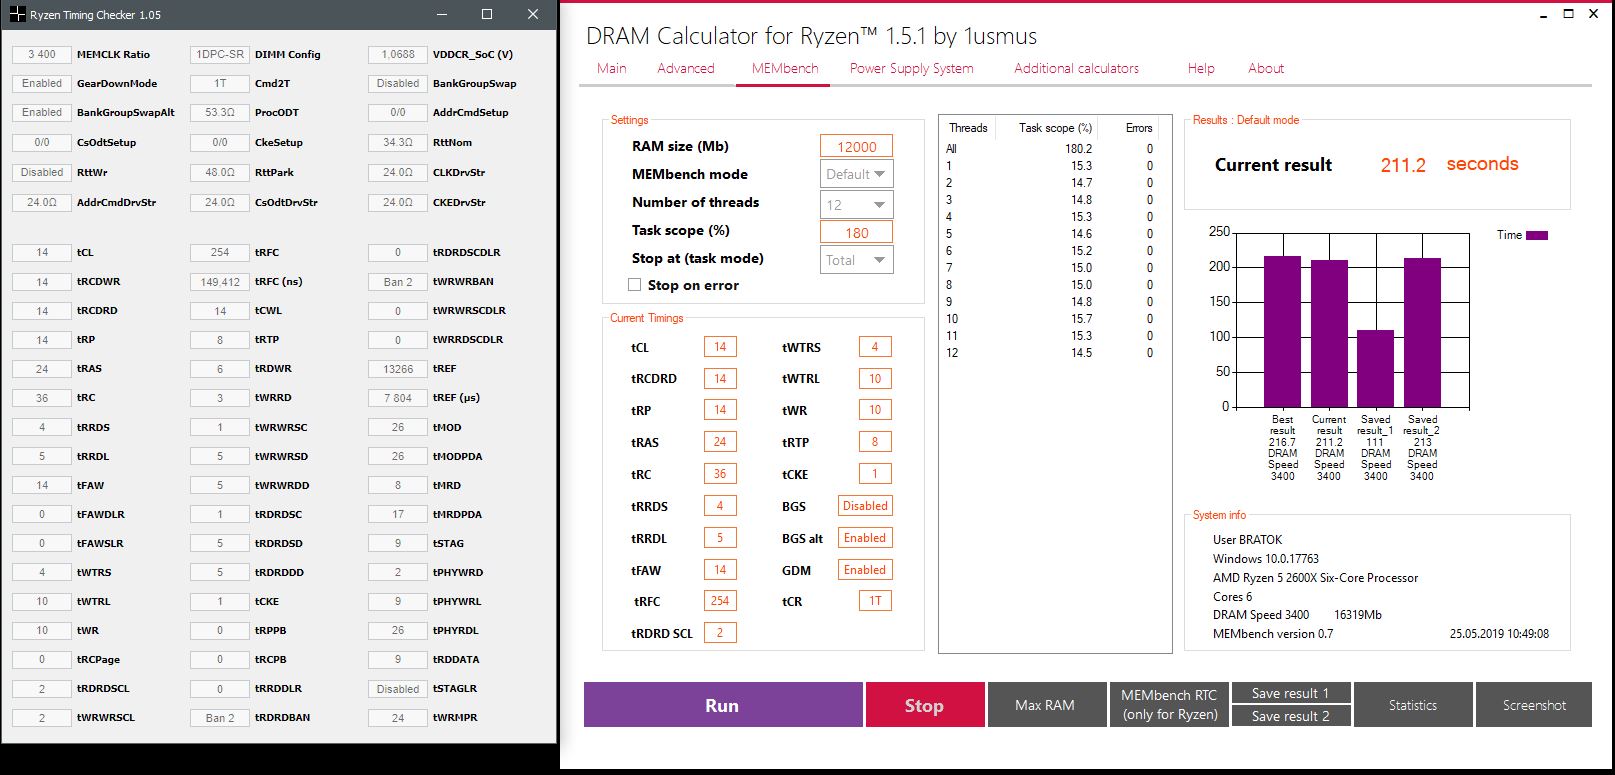Screen dimensions: 1615x775
Task: Maximize the DRAM Calculator window
Action: tap(1568, 14)
